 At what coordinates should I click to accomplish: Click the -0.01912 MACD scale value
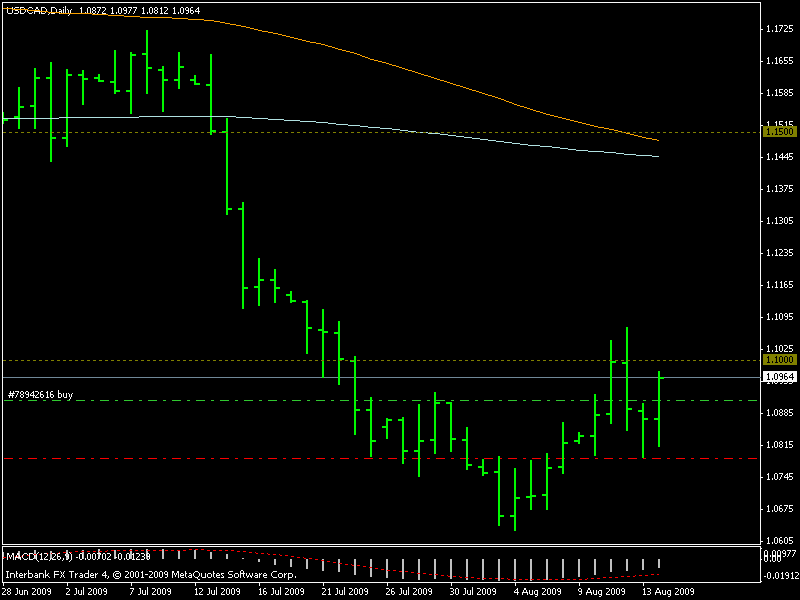click(x=781, y=576)
